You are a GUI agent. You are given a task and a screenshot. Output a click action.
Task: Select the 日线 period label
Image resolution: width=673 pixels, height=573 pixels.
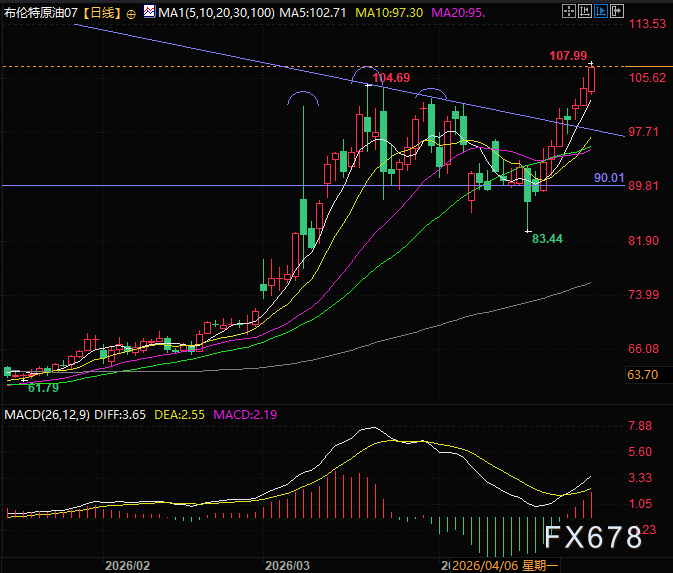tap(102, 13)
